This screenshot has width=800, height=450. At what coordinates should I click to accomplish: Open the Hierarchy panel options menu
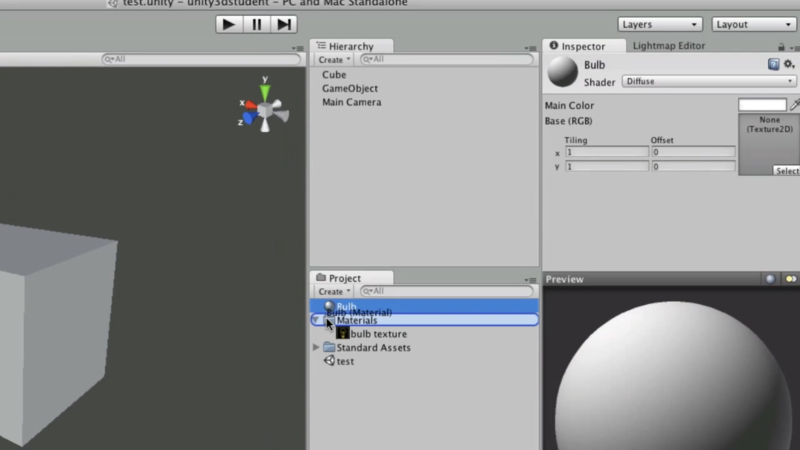[530, 48]
